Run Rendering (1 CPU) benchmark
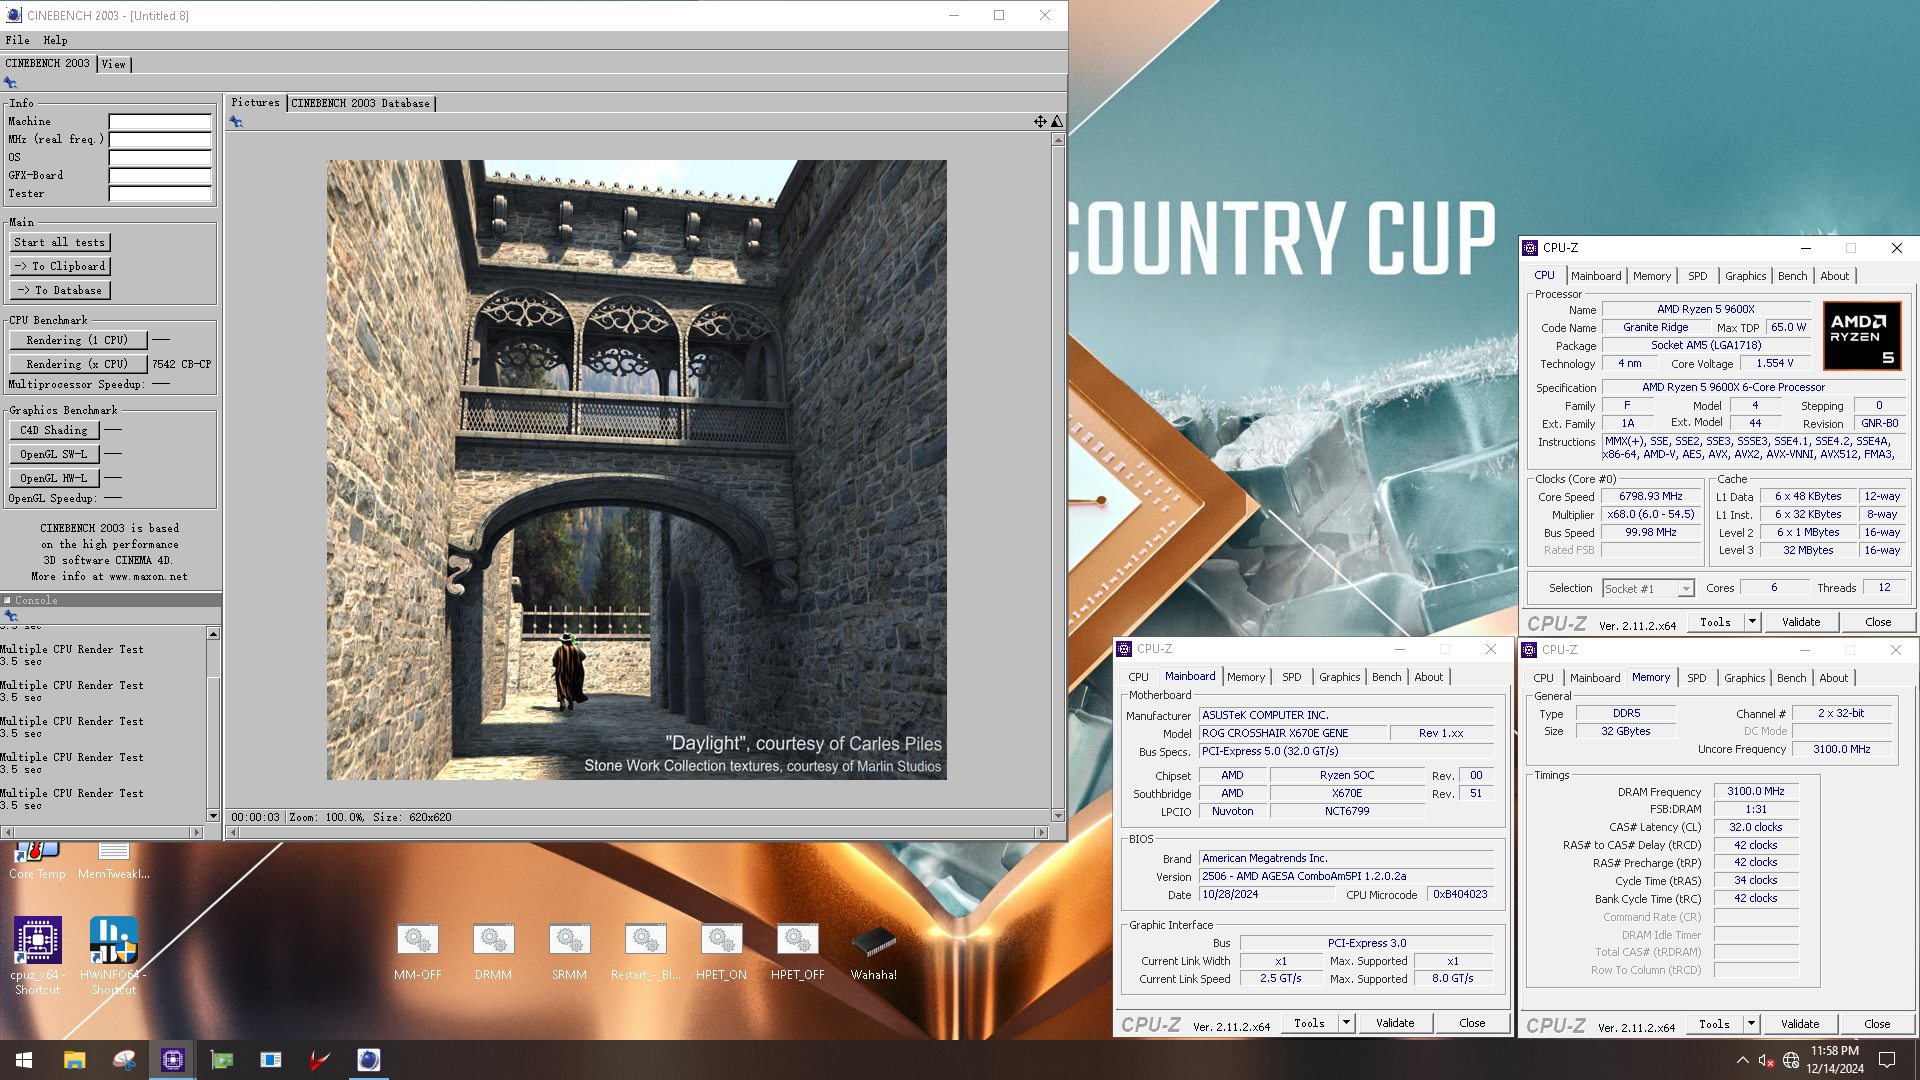The image size is (1920, 1080). click(x=78, y=340)
